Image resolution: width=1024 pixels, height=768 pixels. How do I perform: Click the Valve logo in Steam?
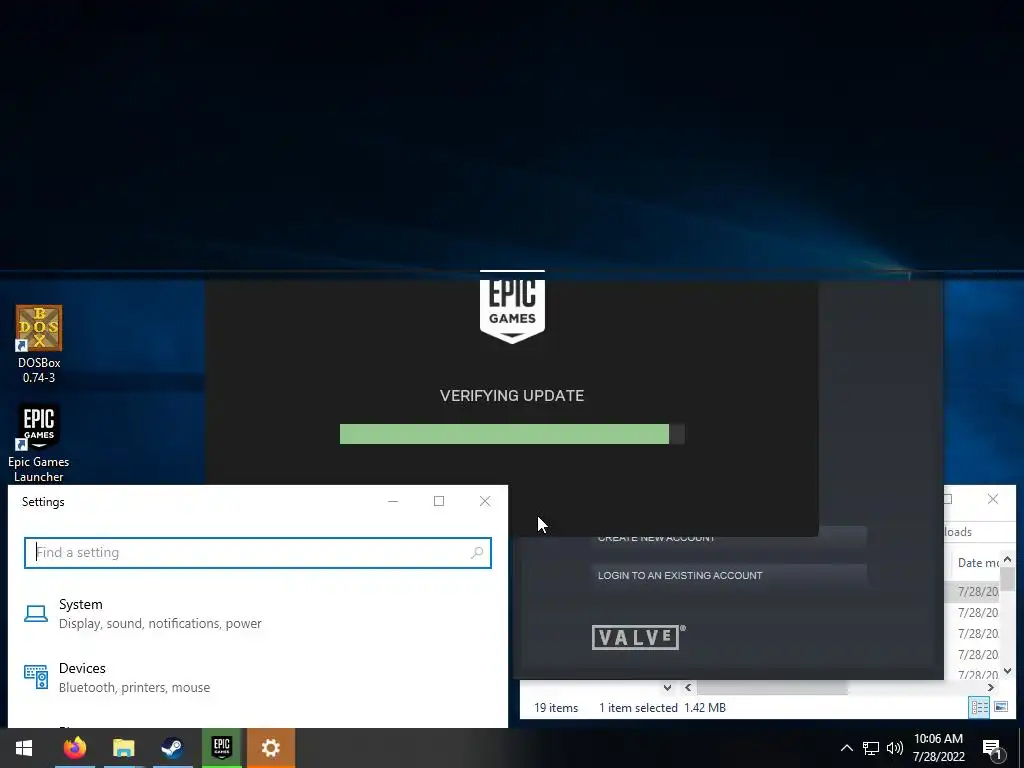(x=639, y=637)
